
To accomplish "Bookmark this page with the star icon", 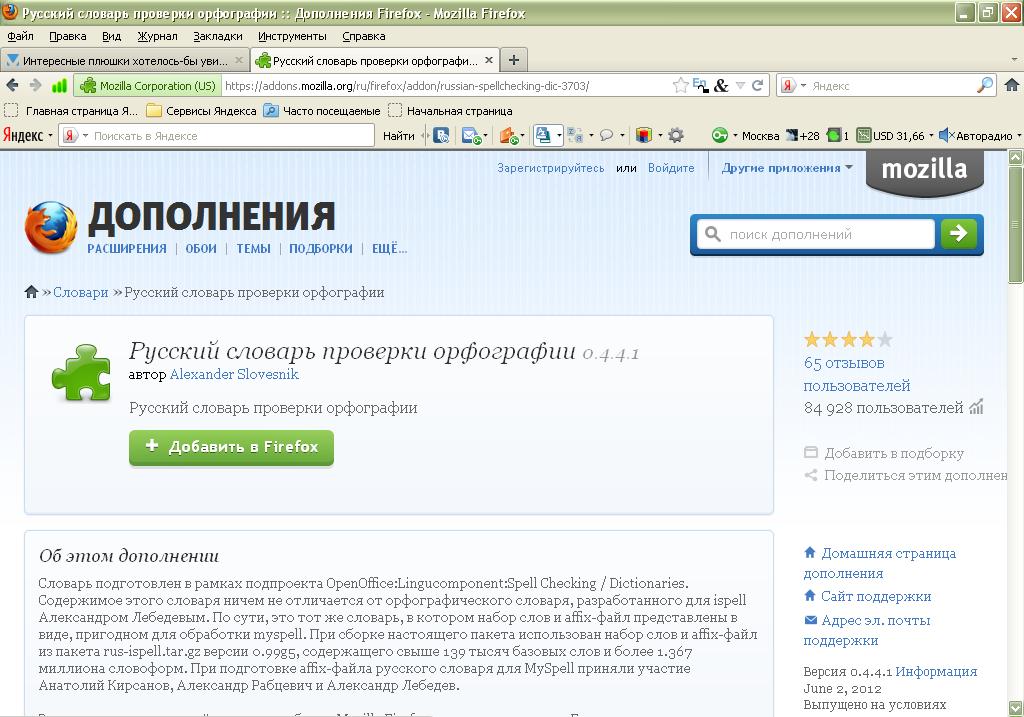I will [680, 86].
